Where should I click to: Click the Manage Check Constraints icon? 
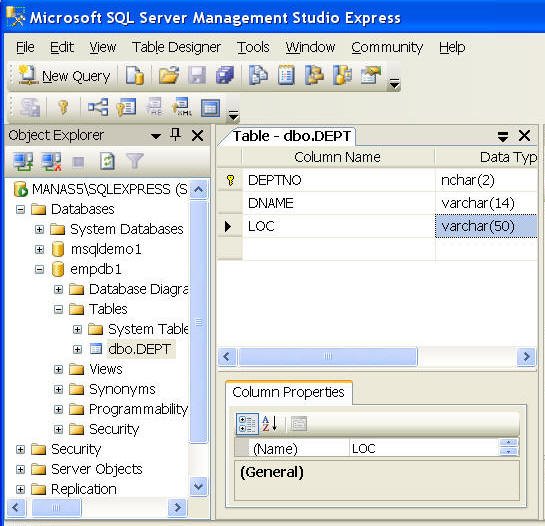(210, 108)
